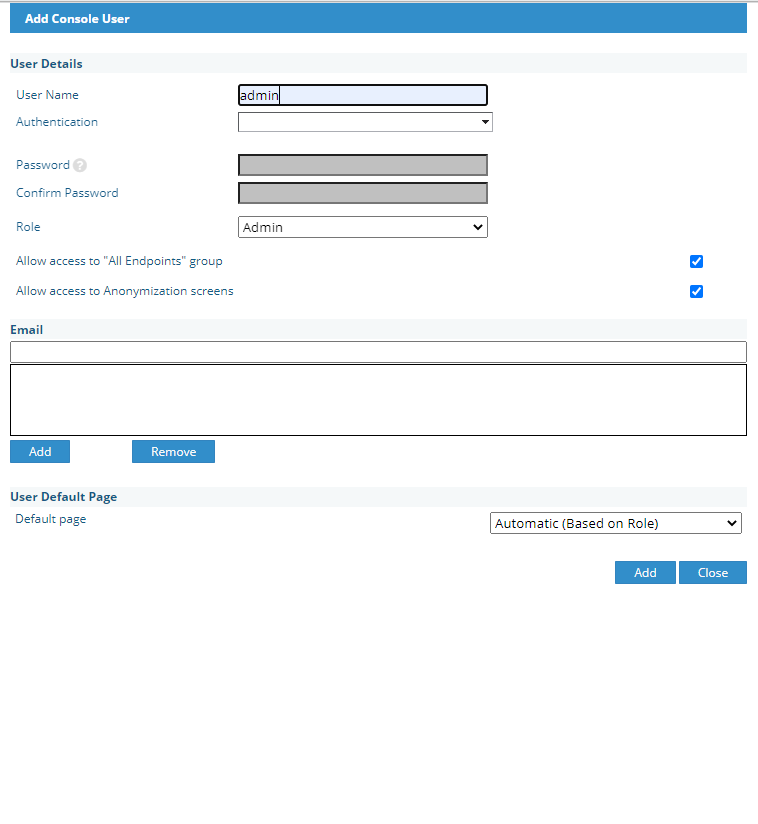Close the Add Console User dialog

[712, 572]
